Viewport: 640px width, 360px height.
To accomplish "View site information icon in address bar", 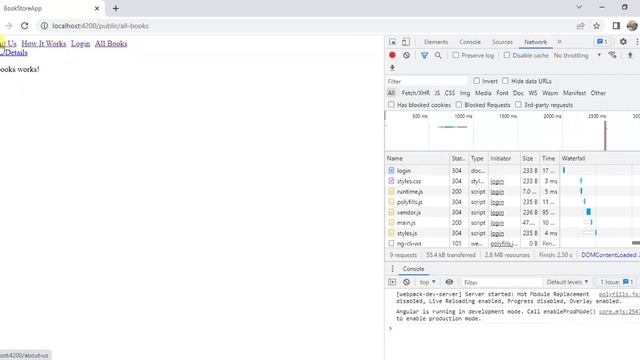I will [x=44, y=26].
